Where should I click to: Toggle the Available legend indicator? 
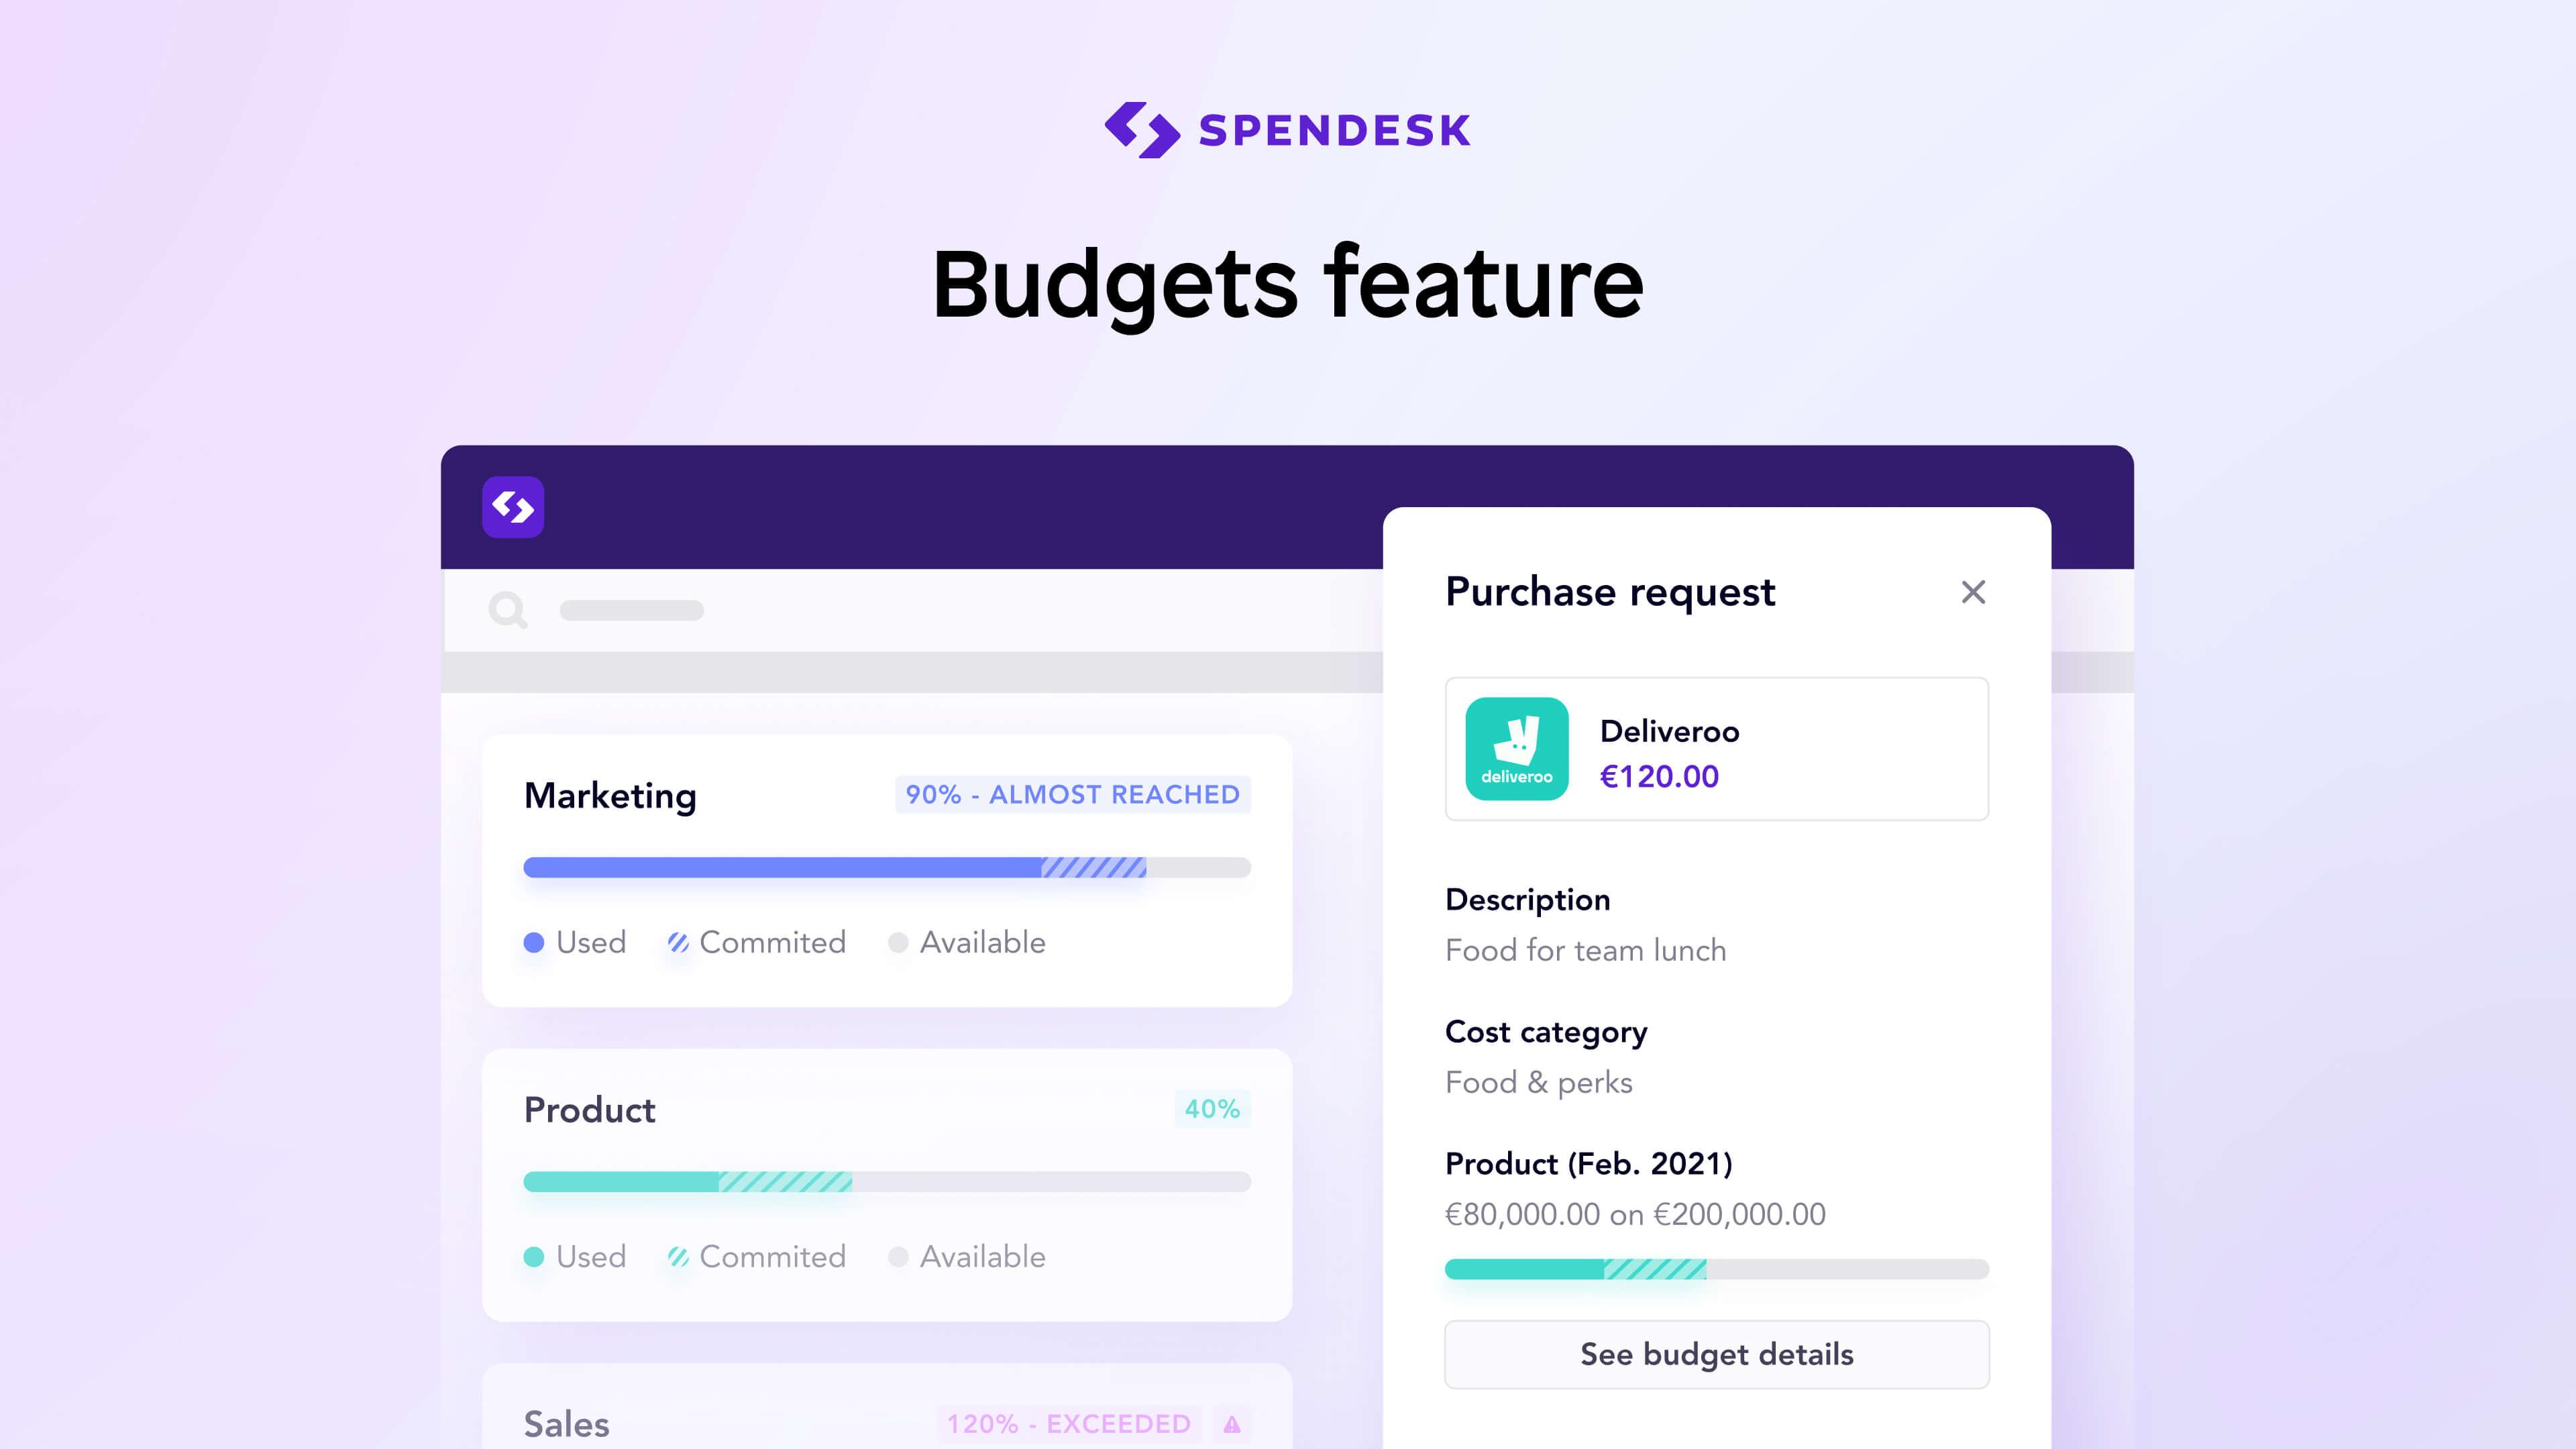pos(896,941)
